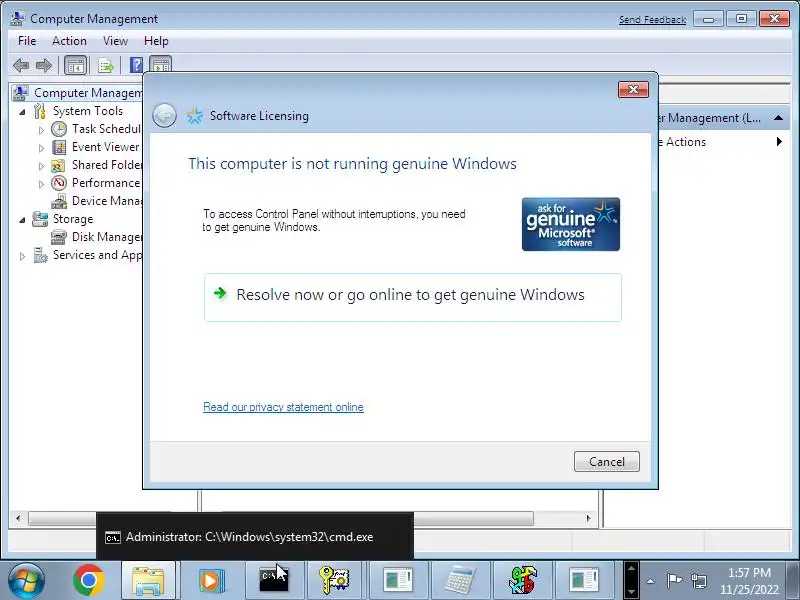The width and height of the screenshot is (800, 600).
Task: Switch to cmd.exe taskbar button
Action: [274, 581]
